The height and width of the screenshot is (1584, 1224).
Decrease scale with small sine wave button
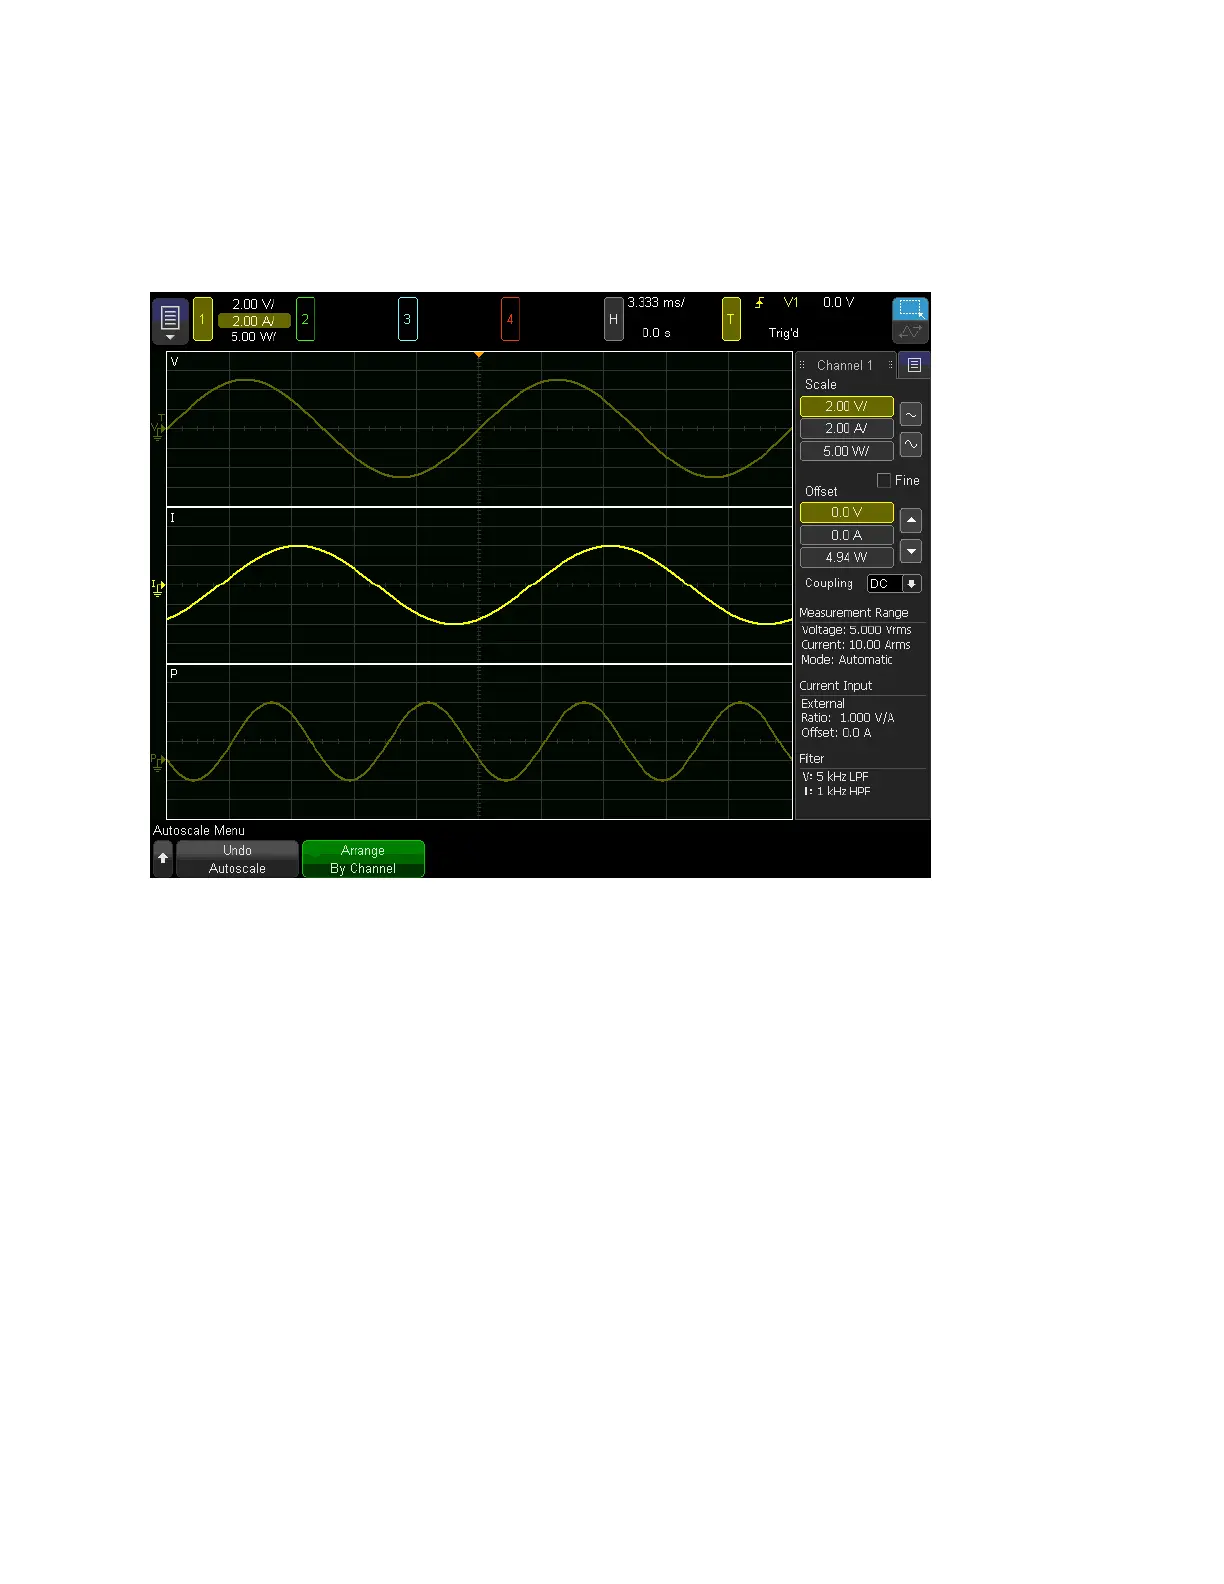(911, 414)
